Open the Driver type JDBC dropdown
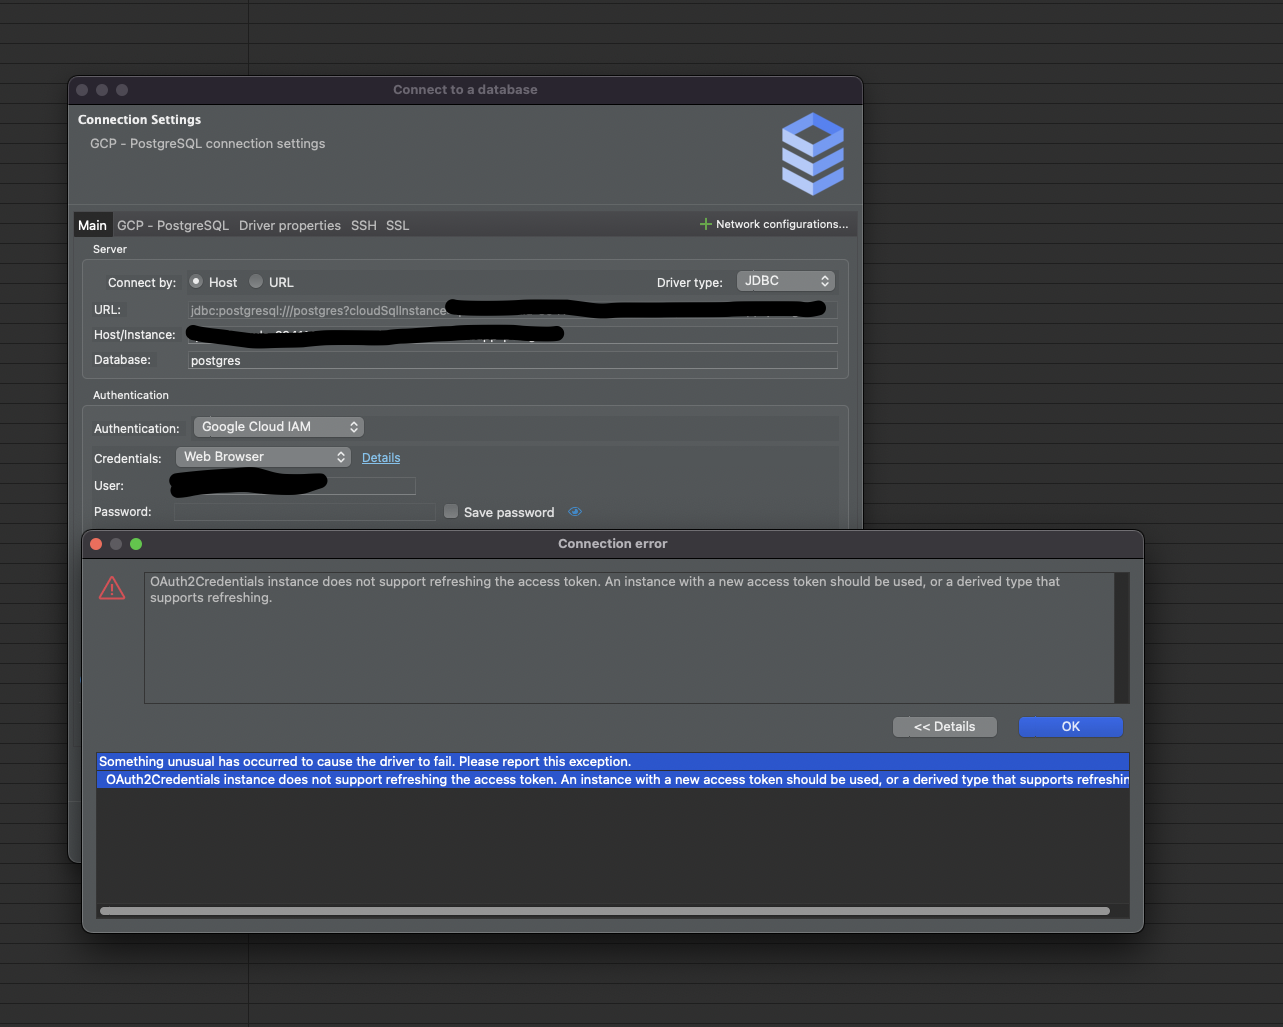The height and width of the screenshot is (1027, 1283). (x=785, y=281)
